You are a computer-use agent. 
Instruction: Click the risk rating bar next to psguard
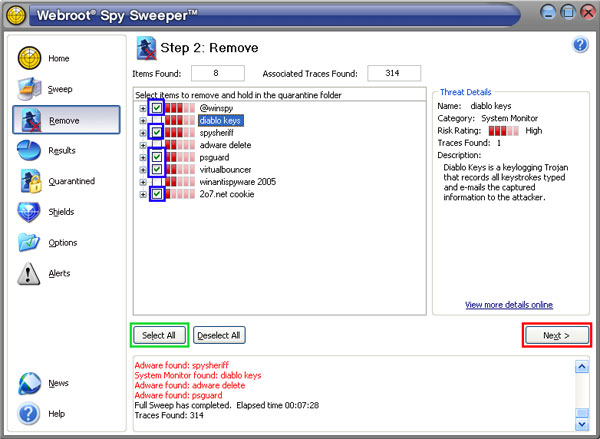coord(180,157)
